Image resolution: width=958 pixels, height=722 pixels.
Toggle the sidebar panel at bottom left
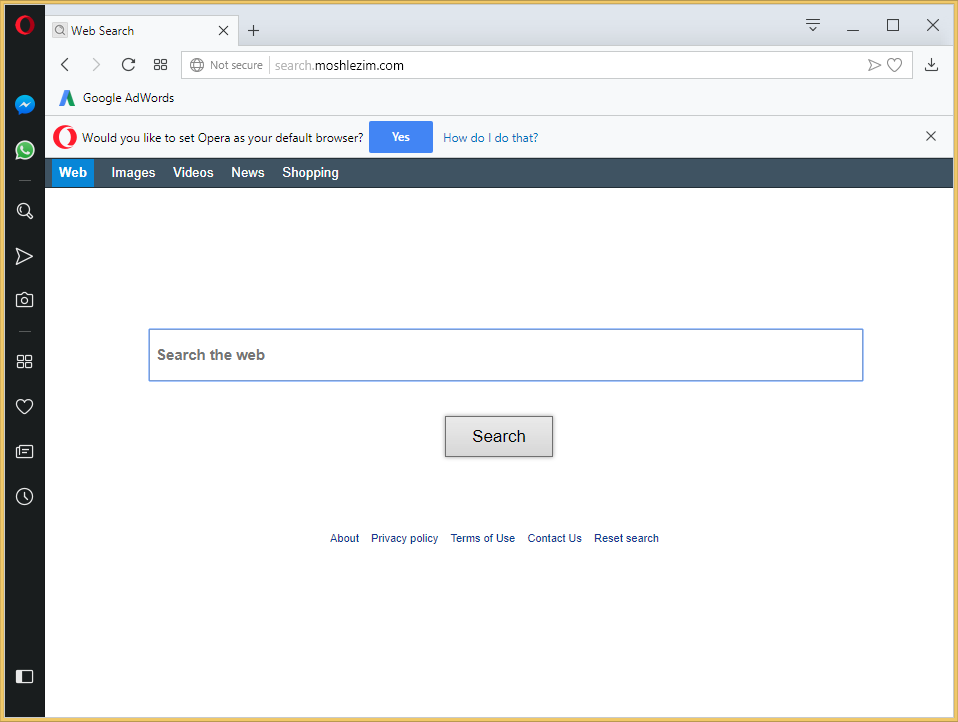click(25, 676)
